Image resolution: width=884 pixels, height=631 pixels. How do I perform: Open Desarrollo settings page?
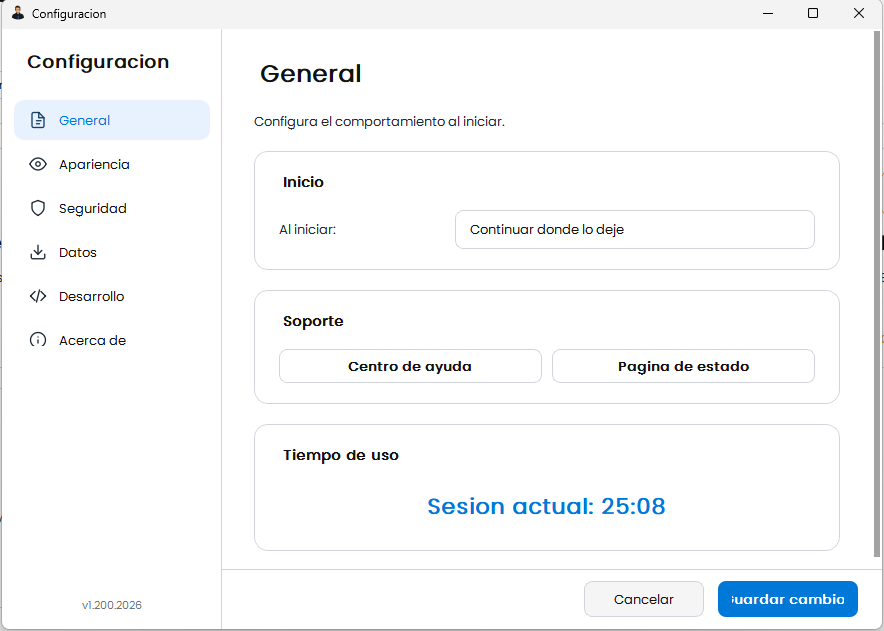[112, 296]
